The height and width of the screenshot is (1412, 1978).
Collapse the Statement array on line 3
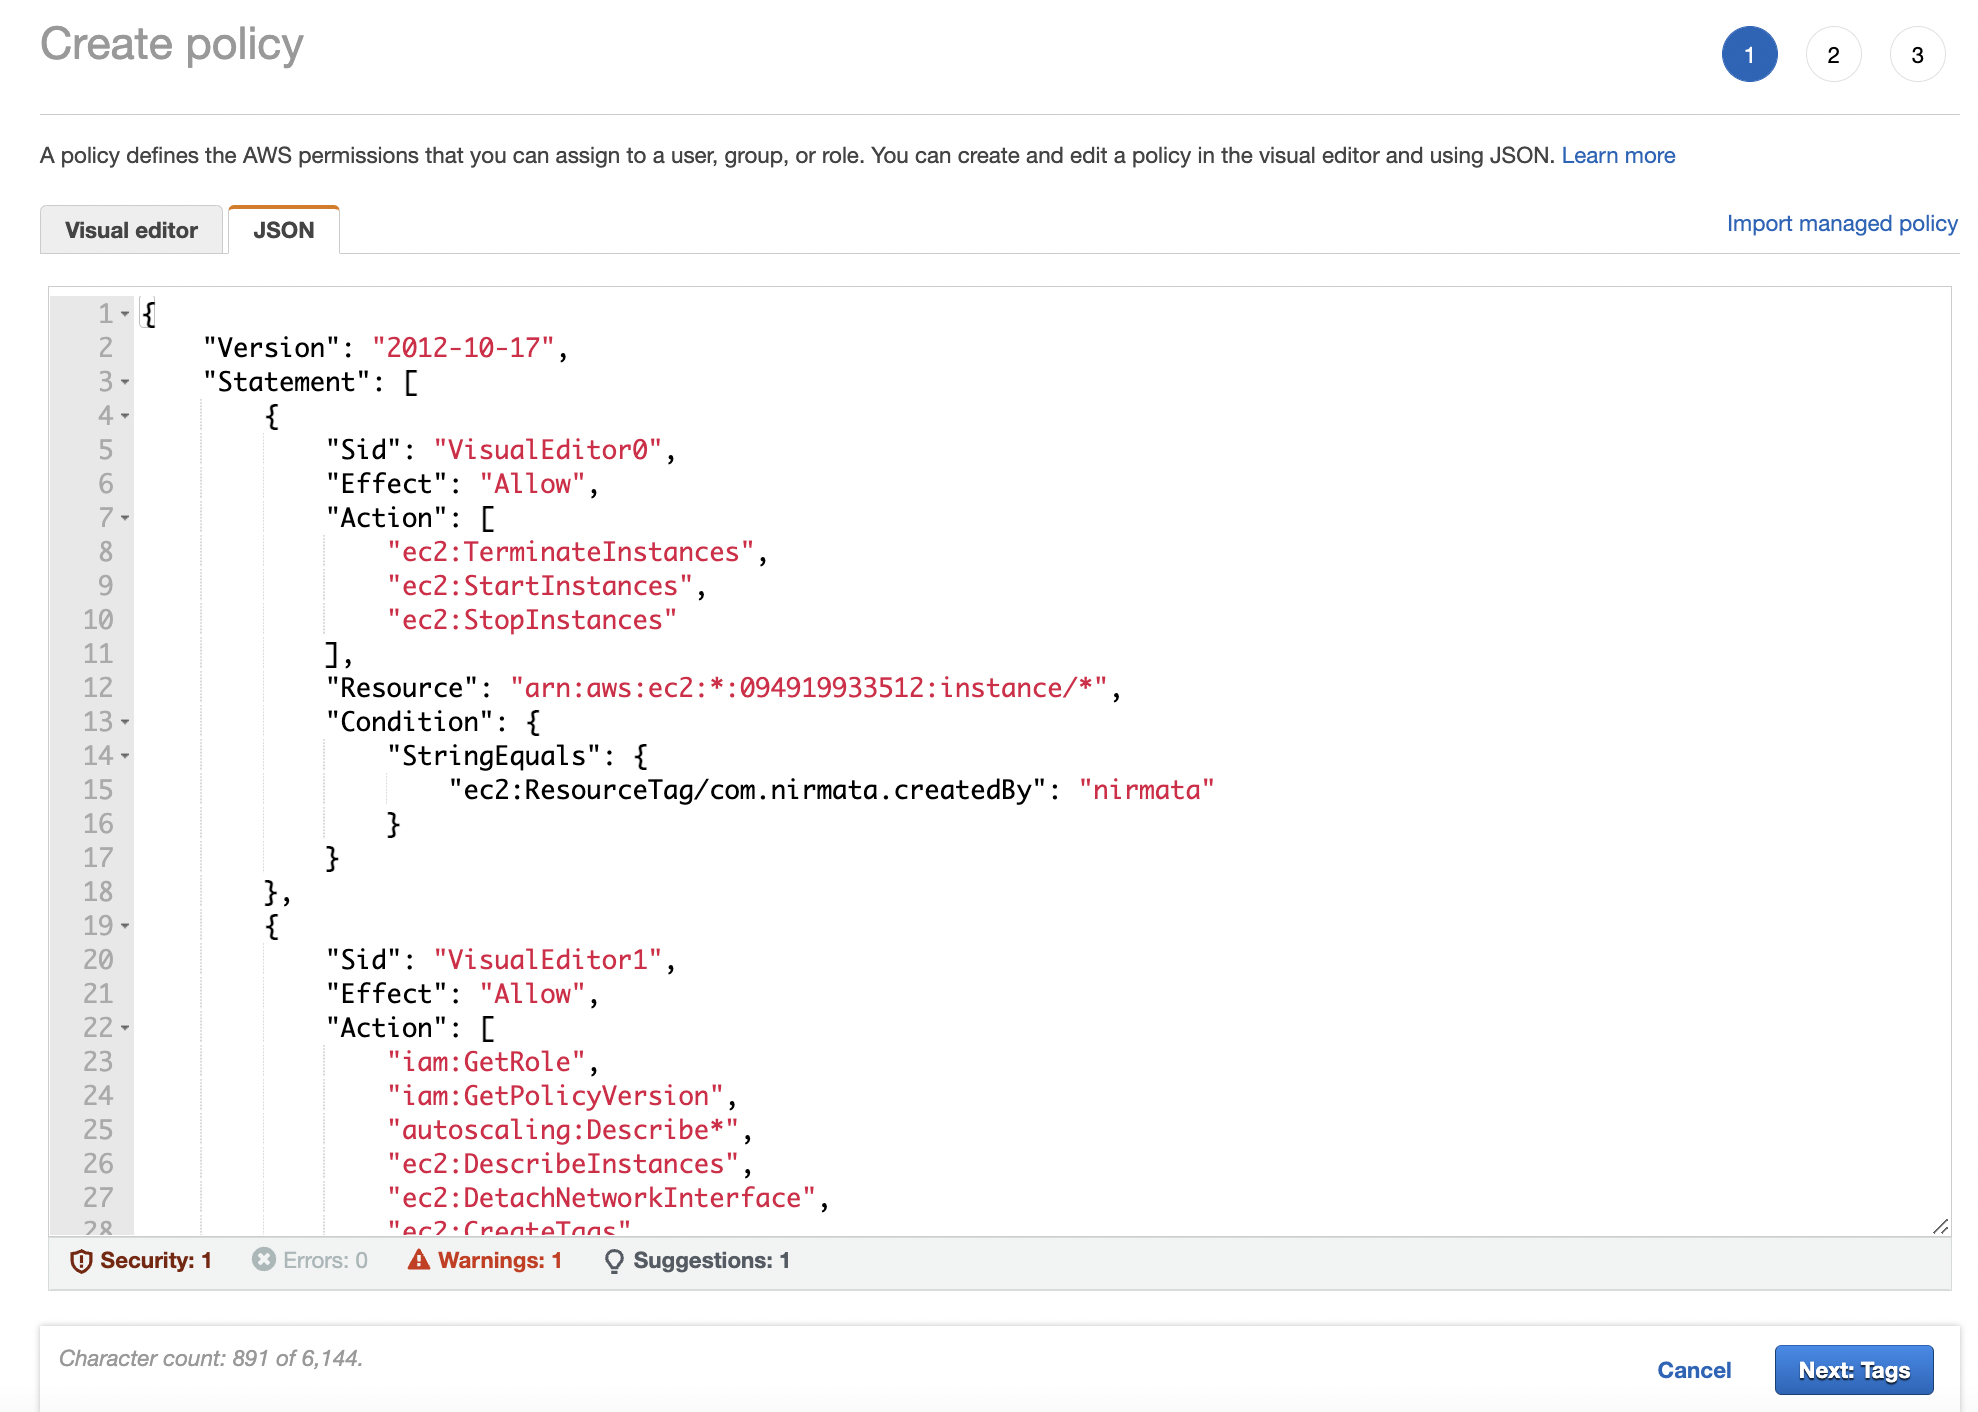pyautogui.click(x=123, y=382)
